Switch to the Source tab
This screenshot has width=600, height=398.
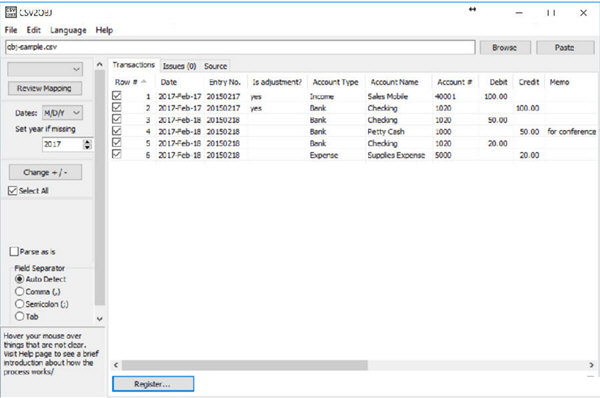(215, 66)
